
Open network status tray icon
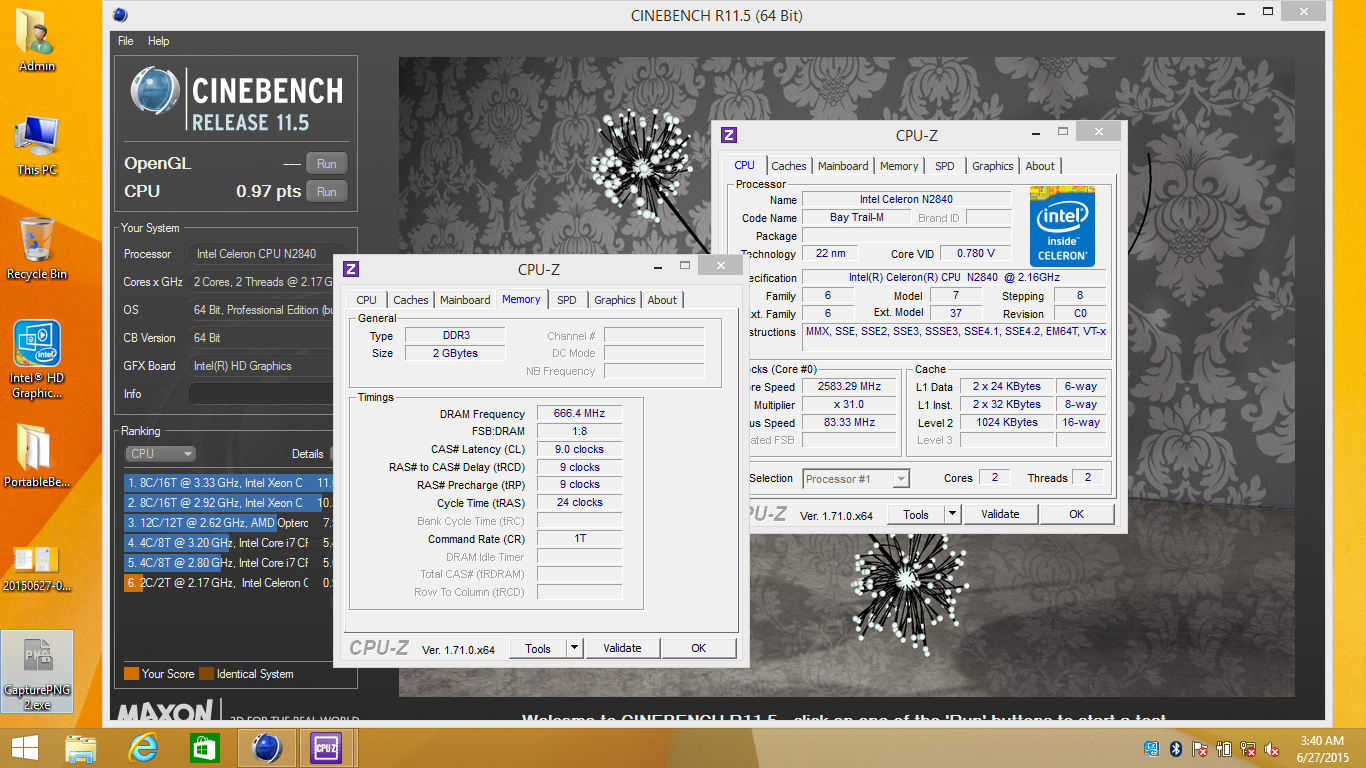1248,749
